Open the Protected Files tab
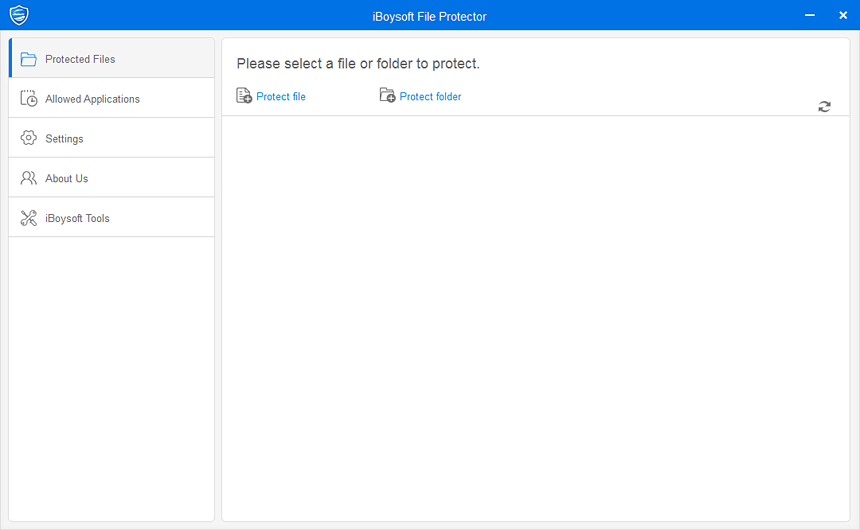The width and height of the screenshot is (860, 530). (80, 59)
